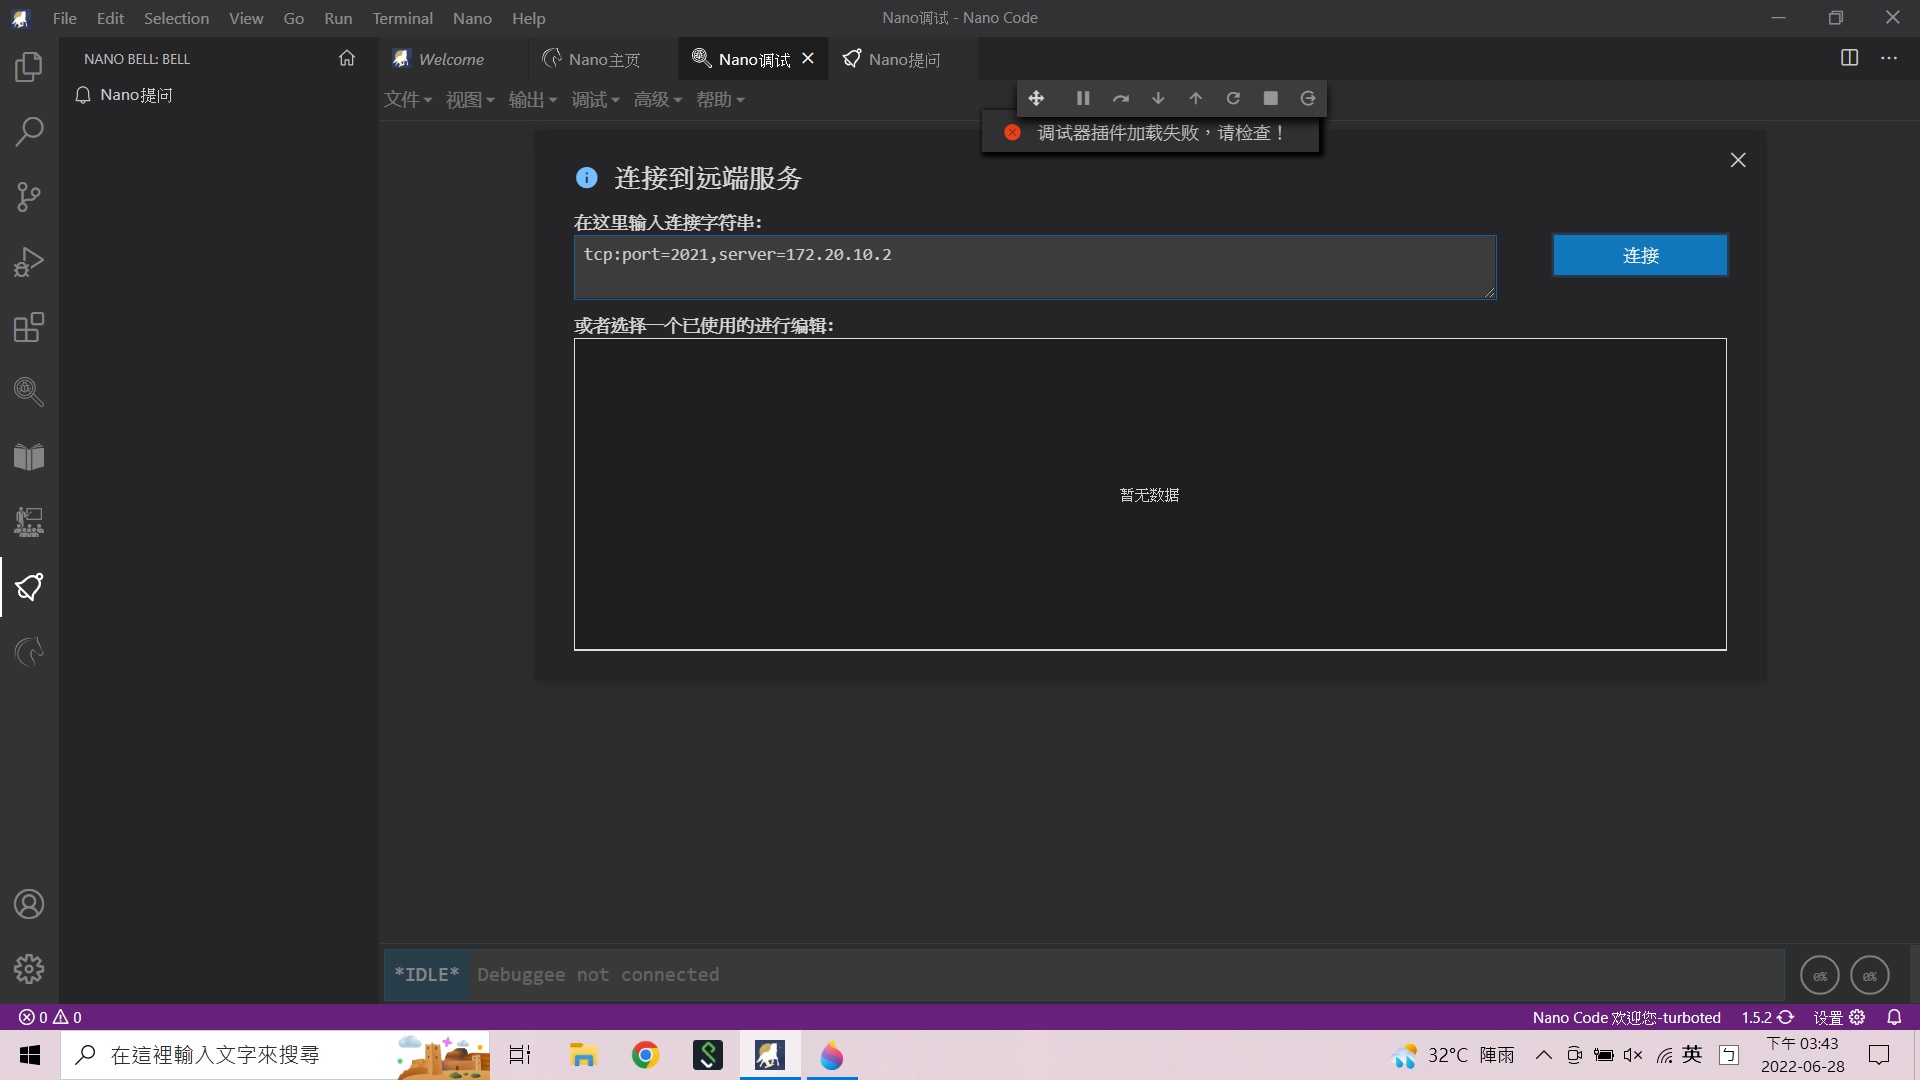Click first round button at bottom right
The width and height of the screenshot is (1920, 1080).
click(x=1820, y=975)
